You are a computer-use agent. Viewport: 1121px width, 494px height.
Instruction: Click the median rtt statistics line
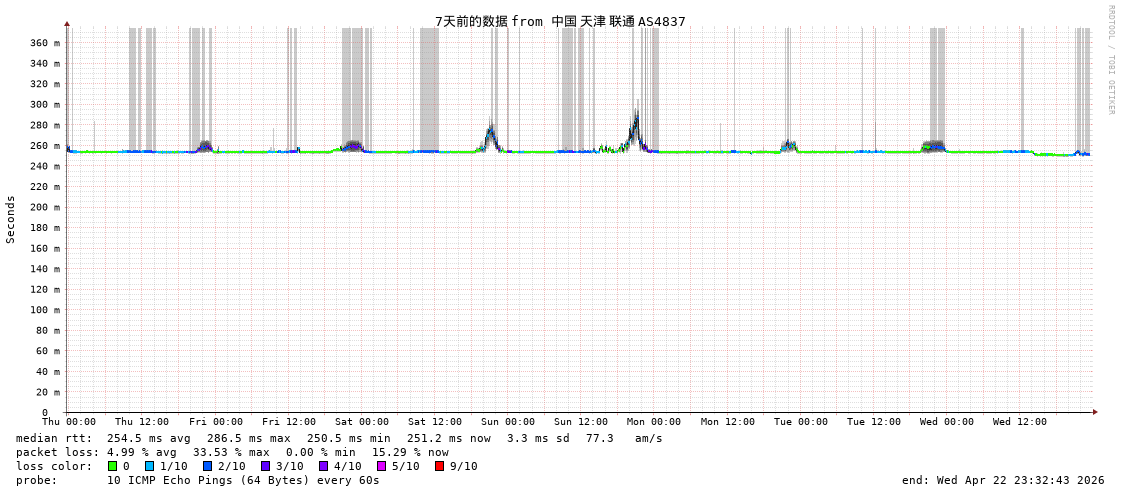click(339, 438)
